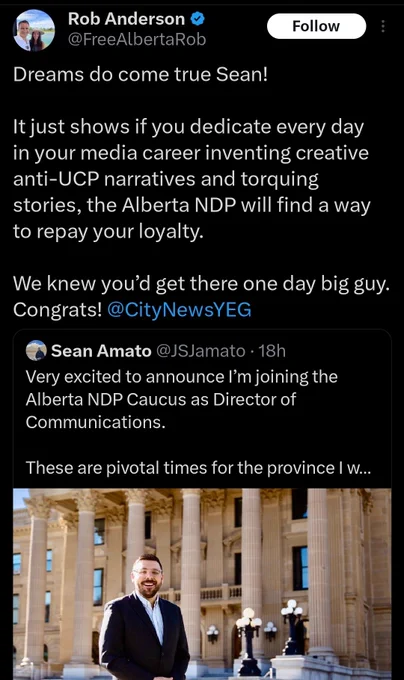This screenshot has height=680, width=404.
Task: Follow Rob Anderson
Action: (316, 26)
